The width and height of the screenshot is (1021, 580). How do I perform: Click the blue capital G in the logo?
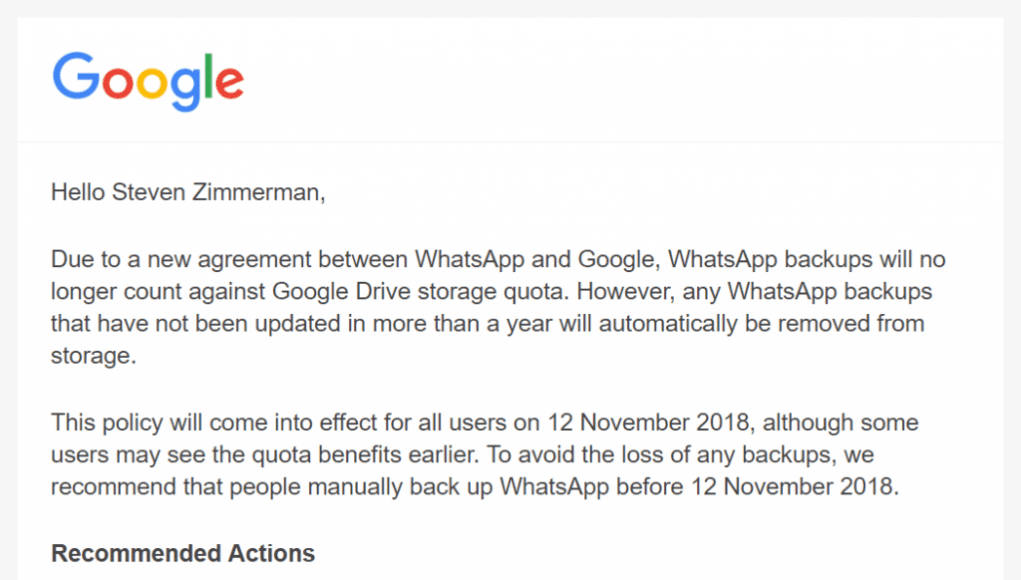point(76,76)
